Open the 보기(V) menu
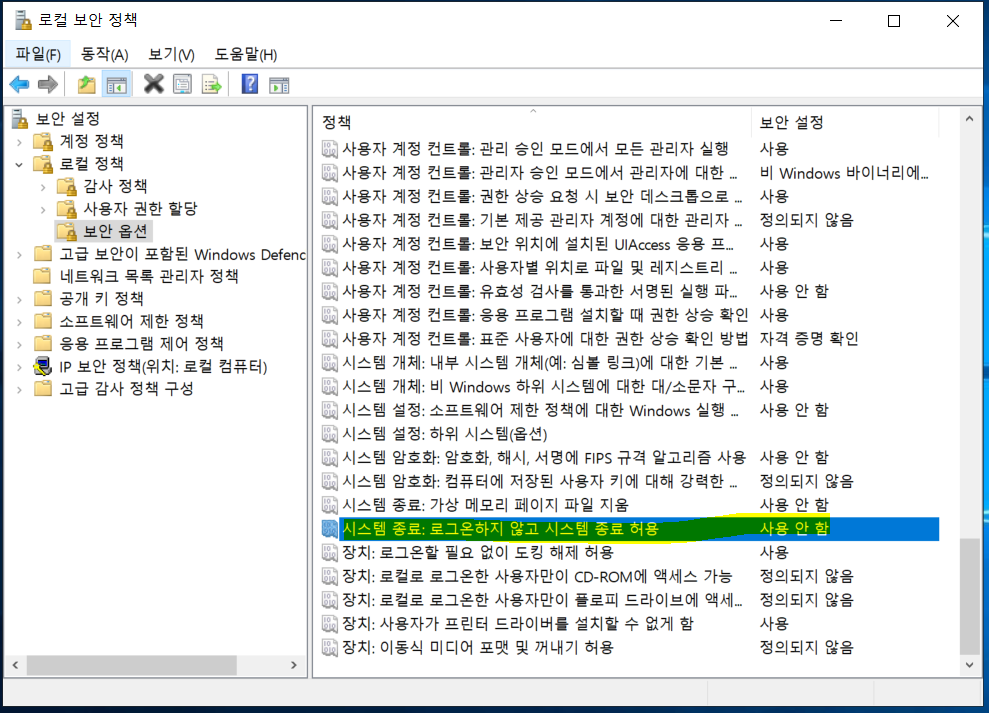989x713 pixels. point(172,54)
